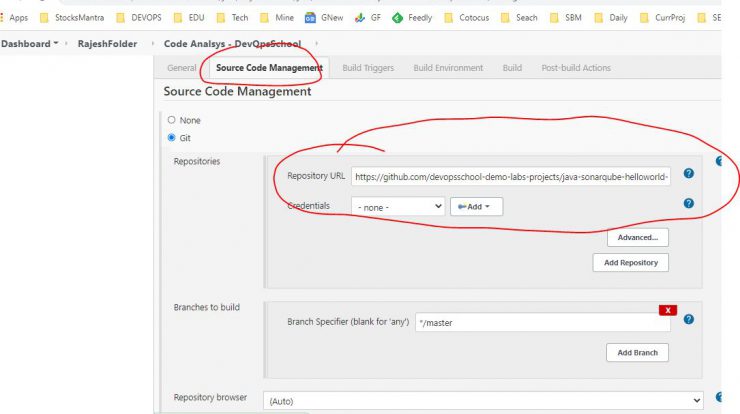The image size is (740, 414).
Task: Click the Repository browser label
Action: pos(210,397)
